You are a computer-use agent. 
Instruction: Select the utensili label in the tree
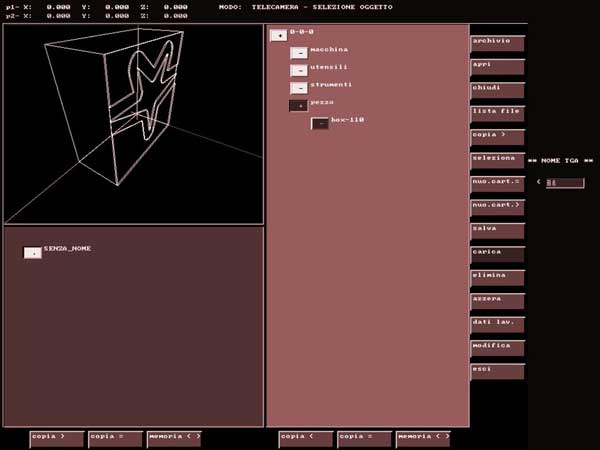[329, 67]
